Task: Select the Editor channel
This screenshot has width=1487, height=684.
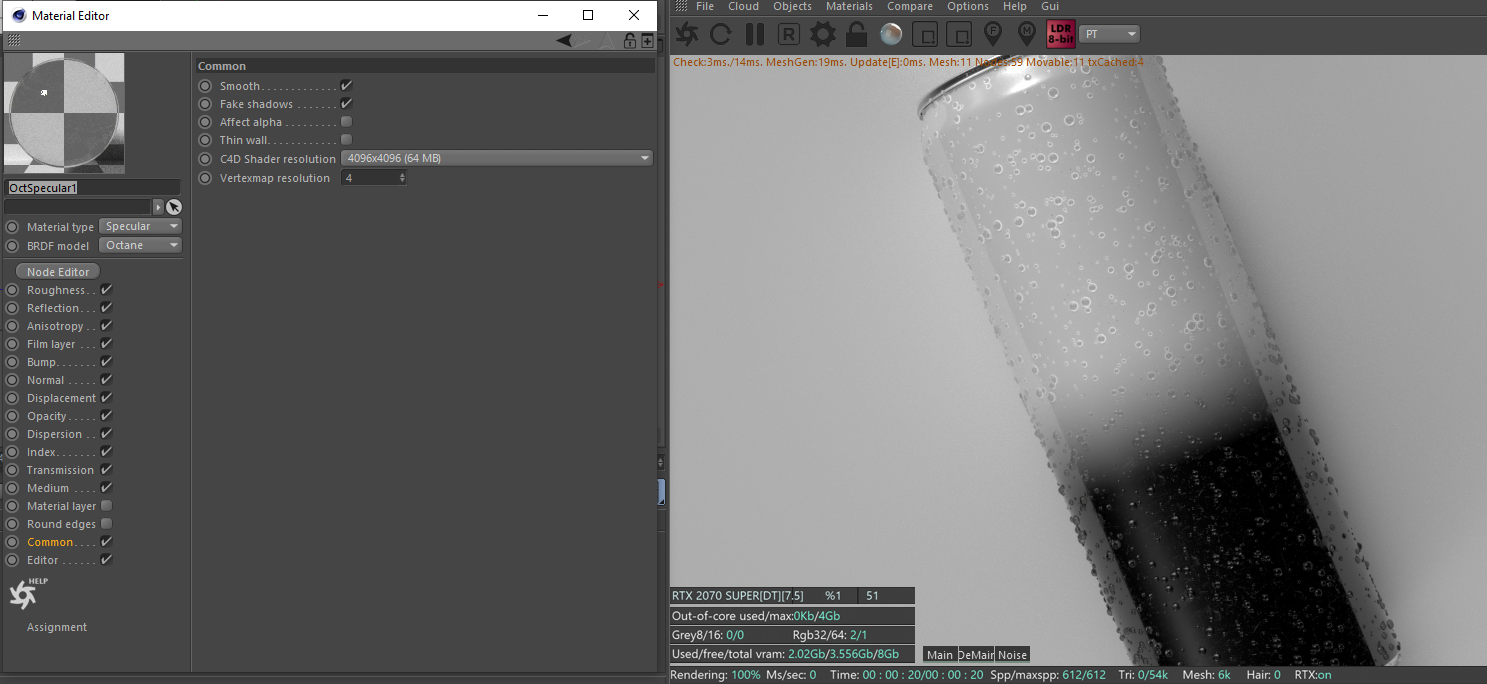Action: pos(43,560)
